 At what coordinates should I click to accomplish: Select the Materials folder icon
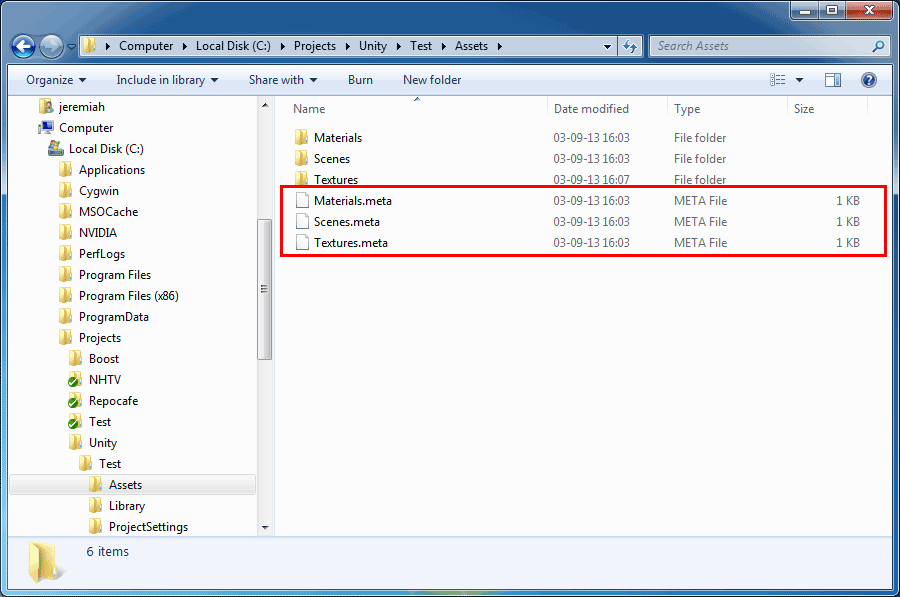click(x=301, y=137)
